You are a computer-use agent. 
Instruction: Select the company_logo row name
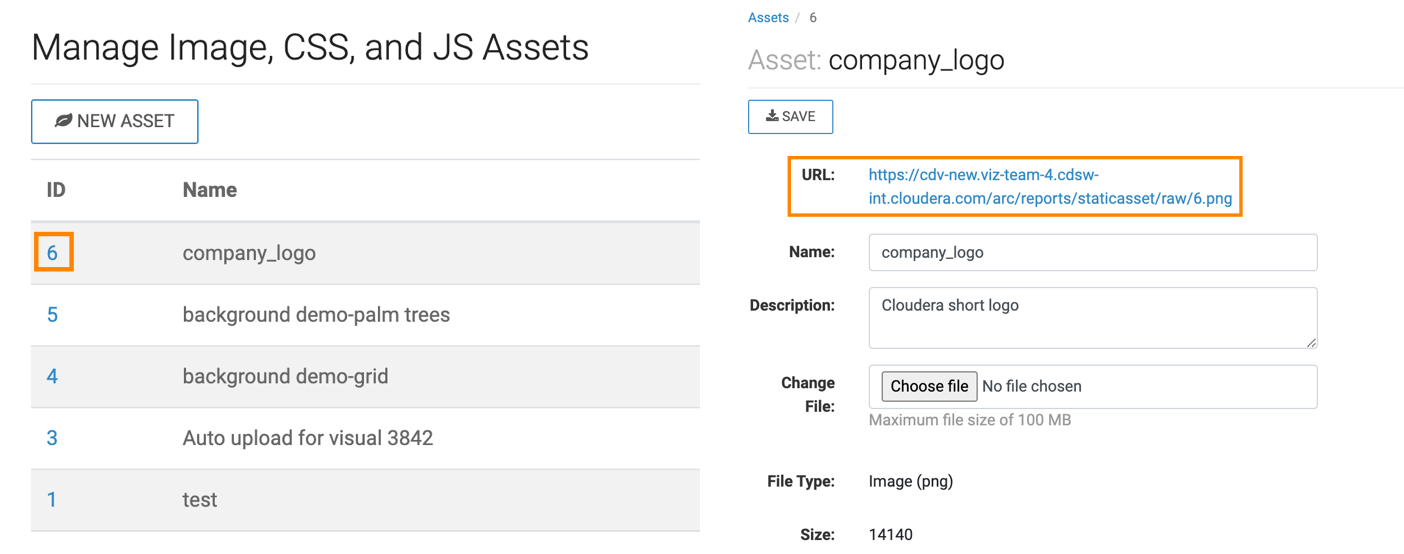[249, 253]
